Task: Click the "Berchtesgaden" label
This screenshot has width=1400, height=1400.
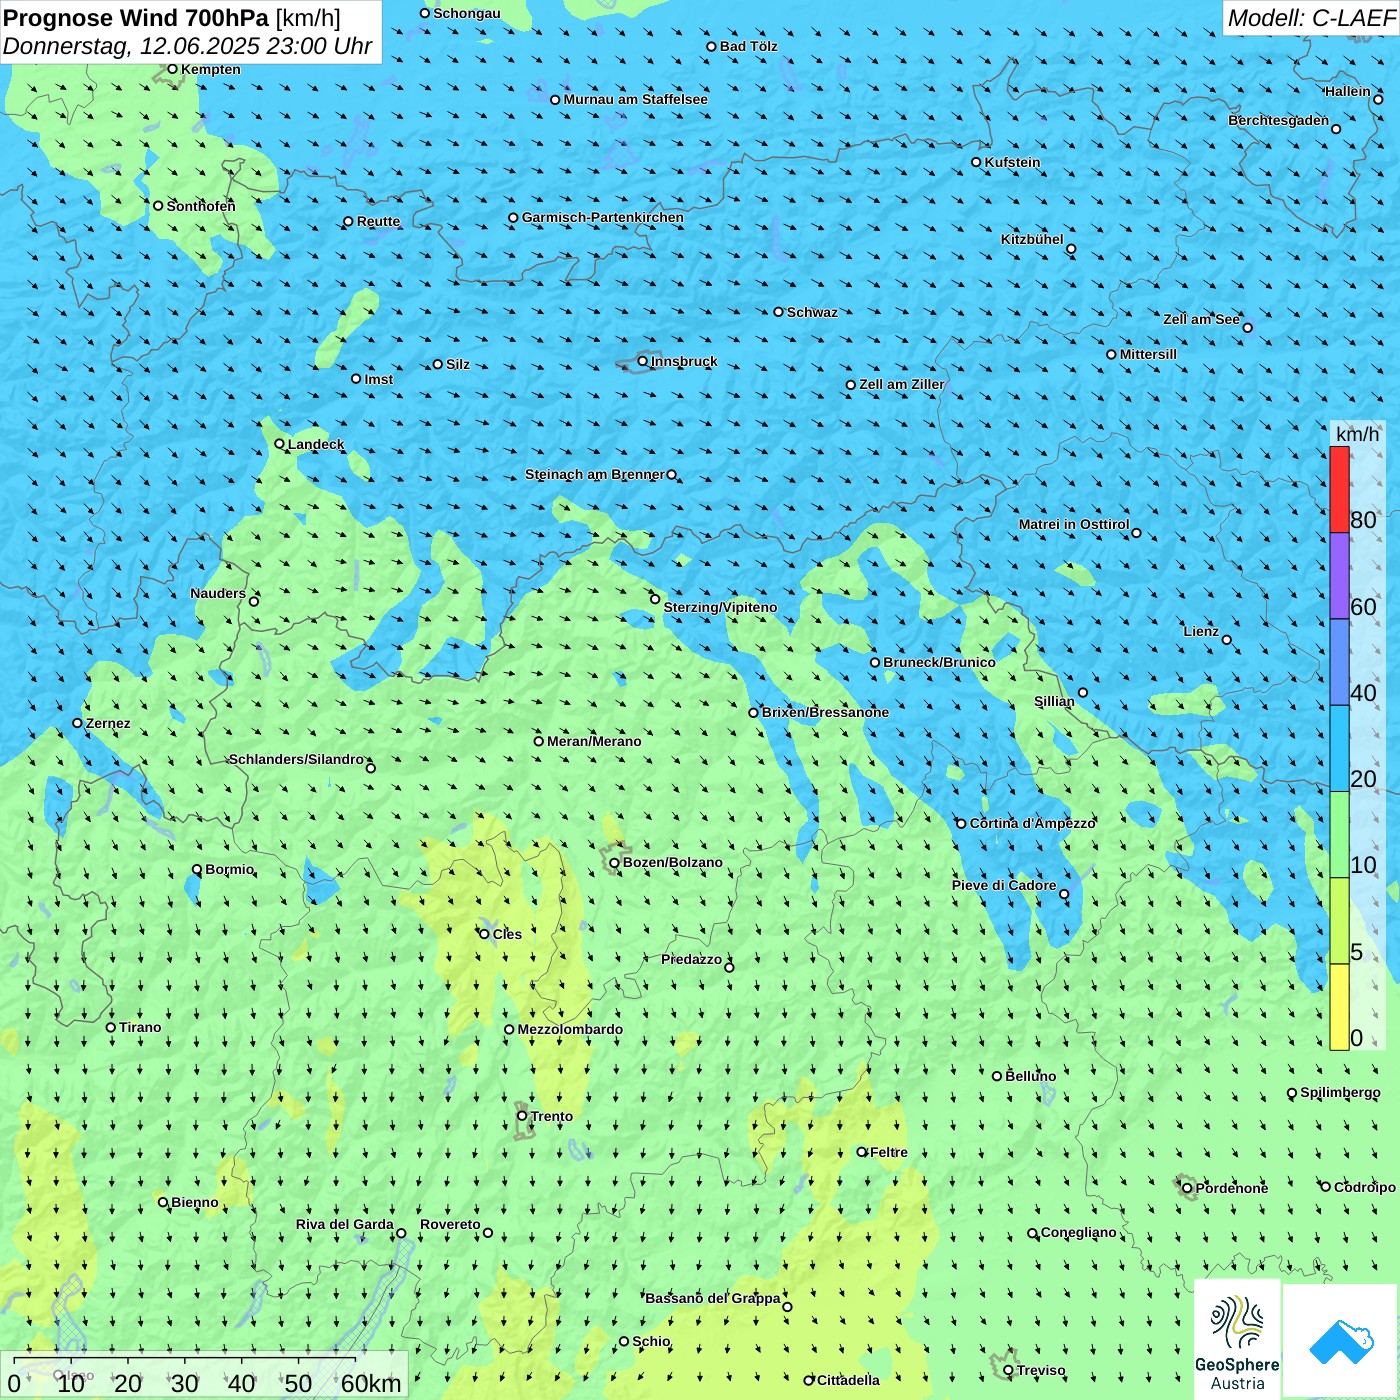Action: click(1279, 120)
